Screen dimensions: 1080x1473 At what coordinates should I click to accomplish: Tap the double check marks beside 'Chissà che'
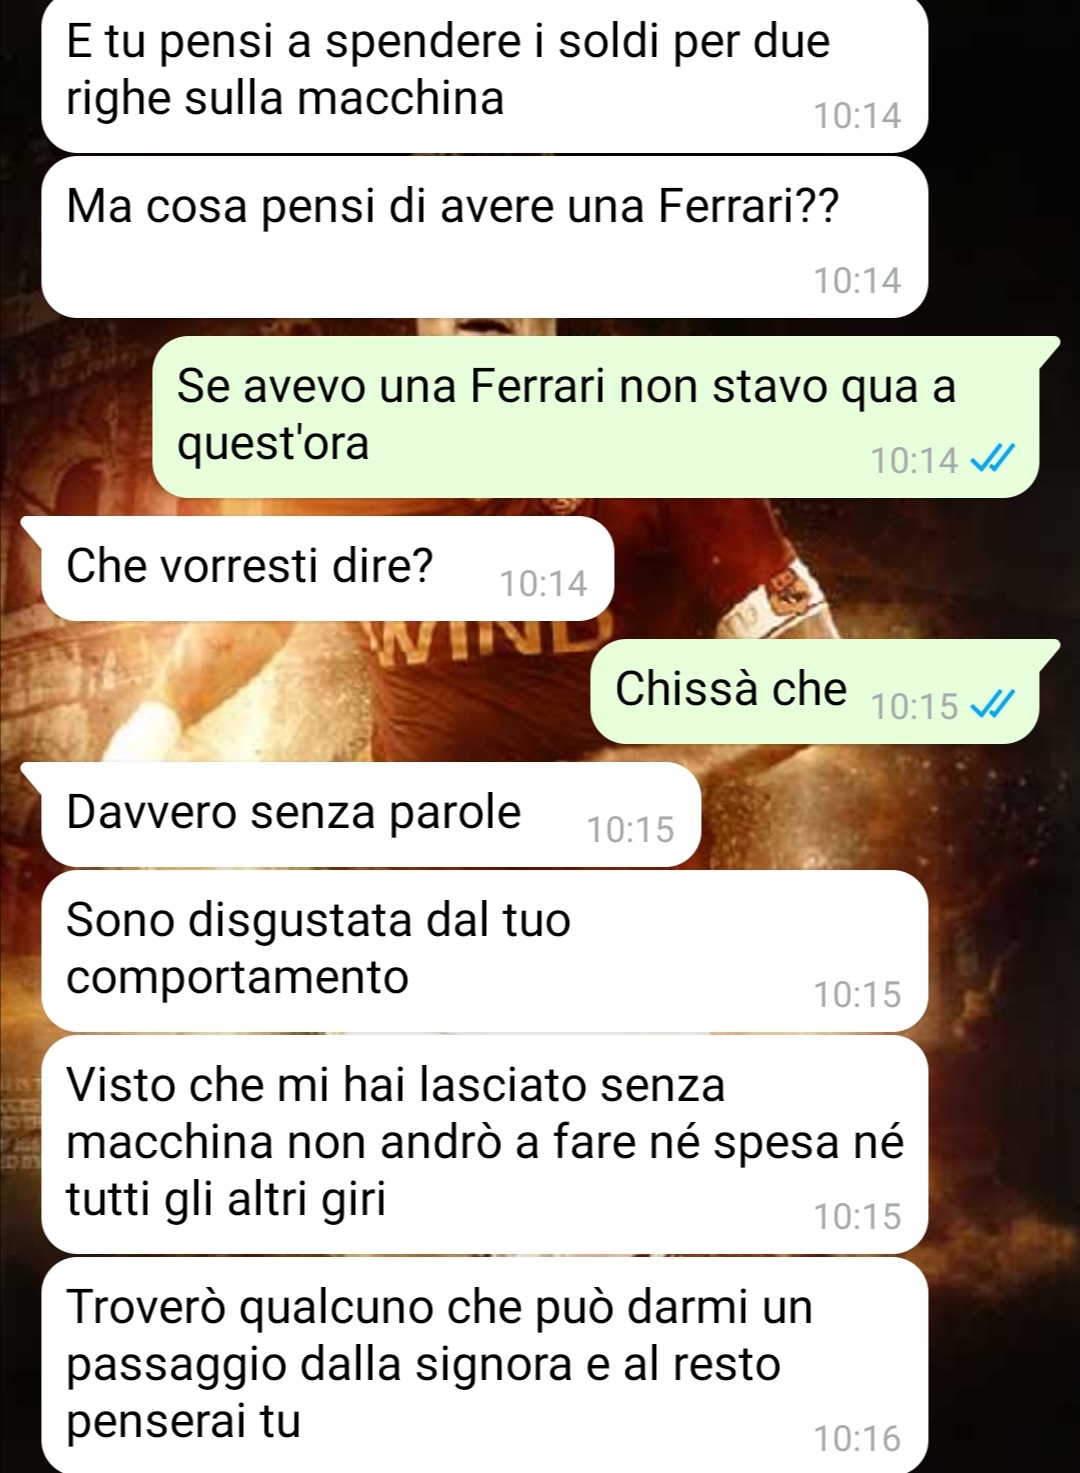tap(994, 705)
